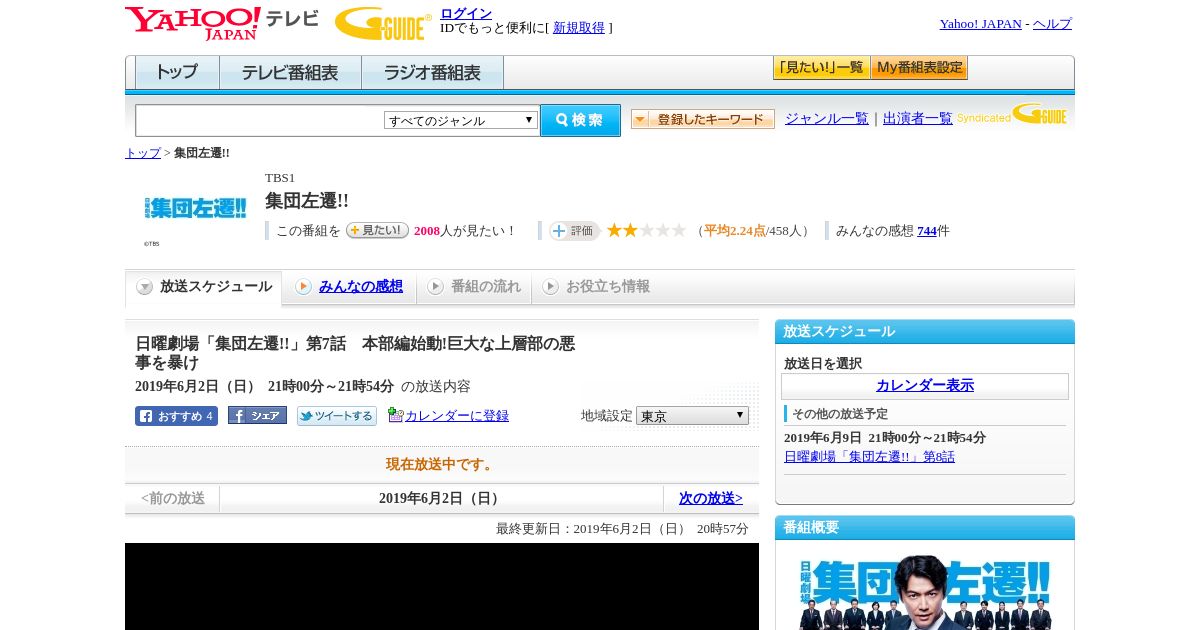The image size is (1200, 630).
Task: Open the 「見たい!」一覧 button
Action: pos(821,68)
